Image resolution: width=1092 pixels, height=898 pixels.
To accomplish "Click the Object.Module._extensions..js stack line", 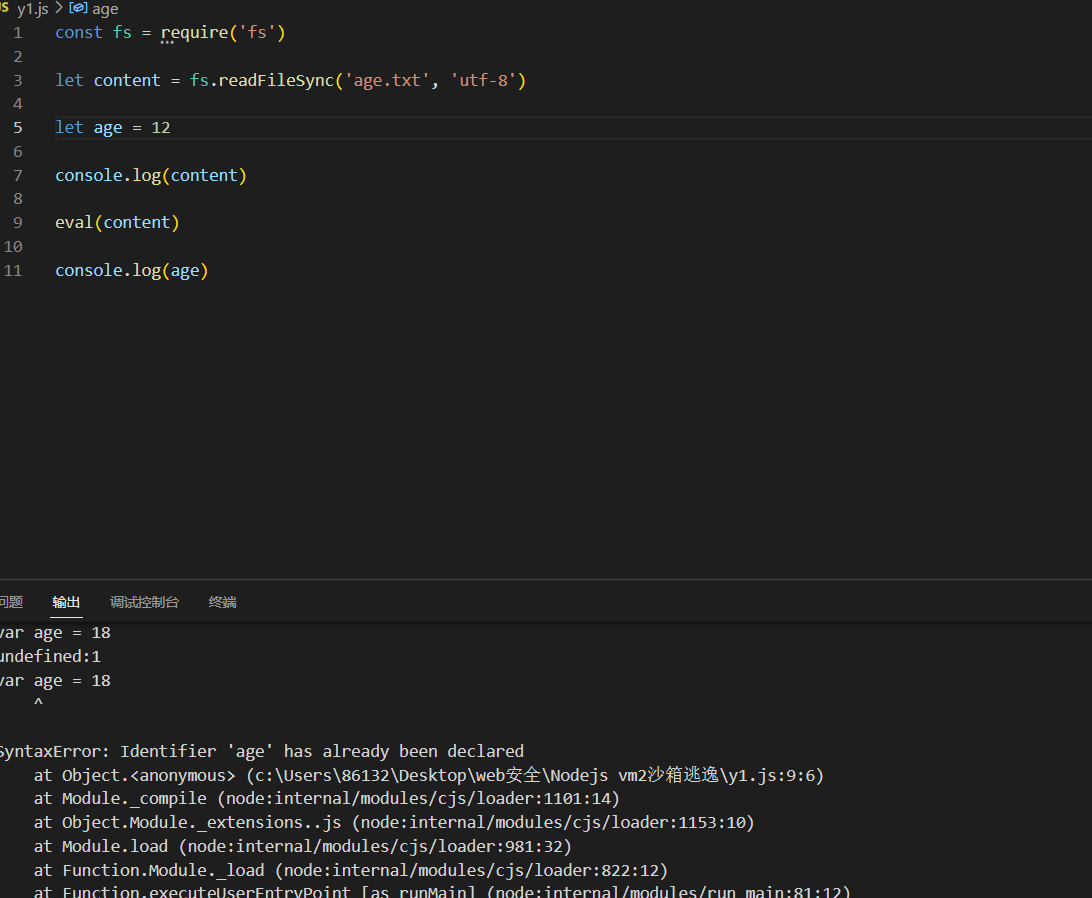I will tap(394, 823).
